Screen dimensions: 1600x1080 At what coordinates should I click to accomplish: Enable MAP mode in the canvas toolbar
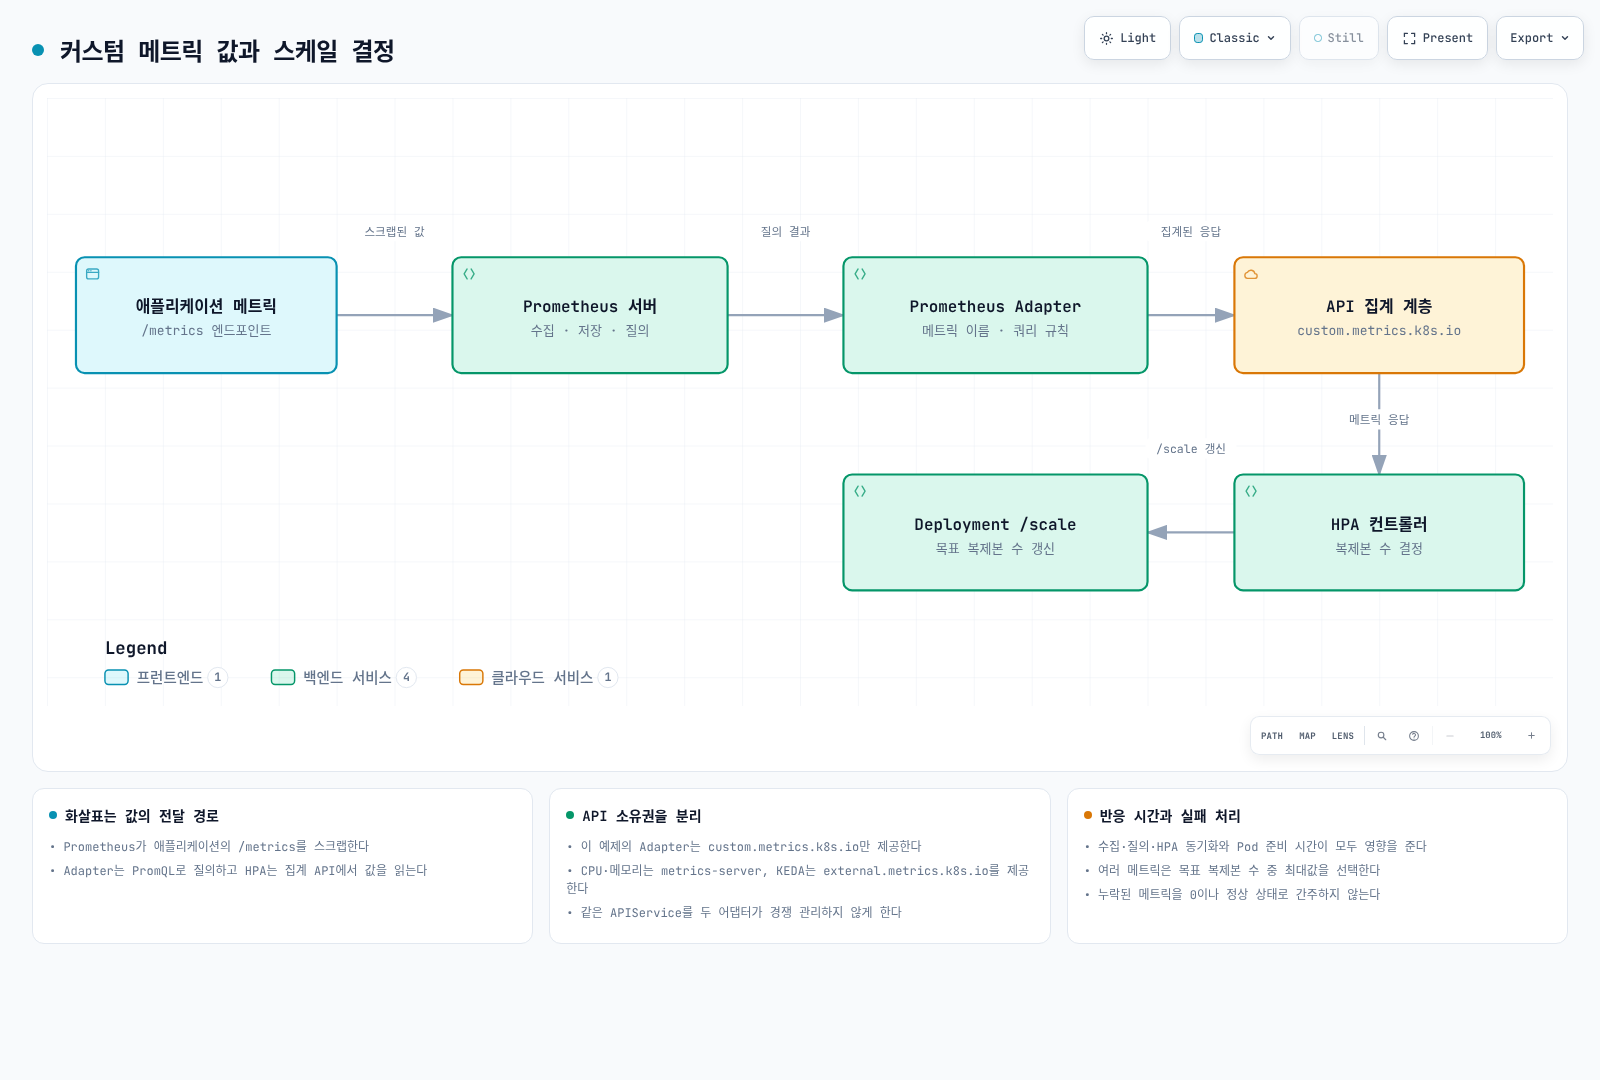pos(1307,736)
